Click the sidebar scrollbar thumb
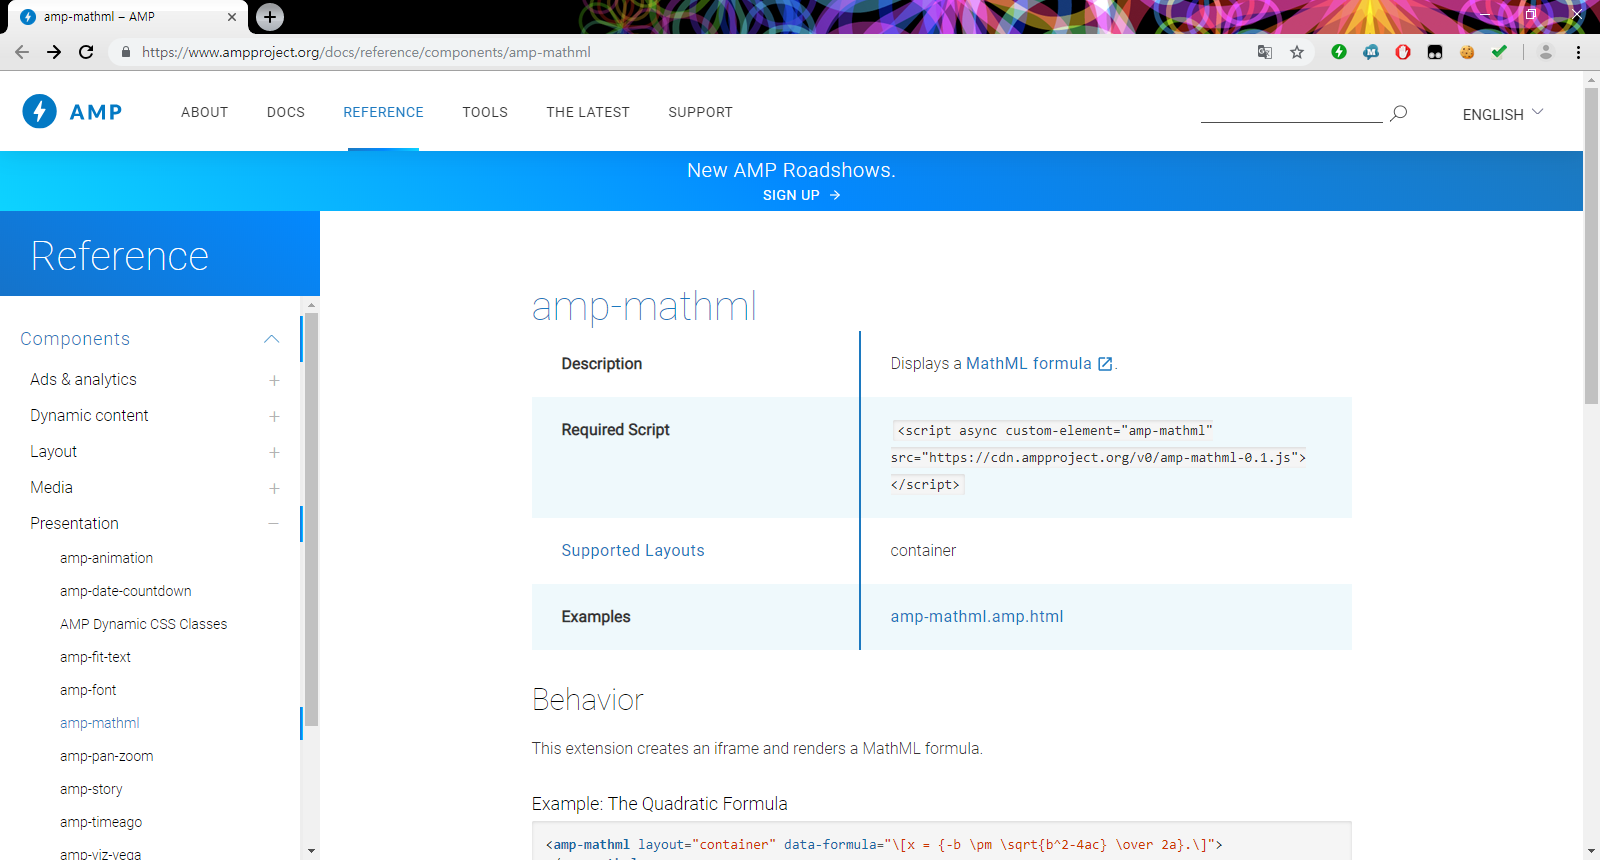1600x860 pixels. 311,519
